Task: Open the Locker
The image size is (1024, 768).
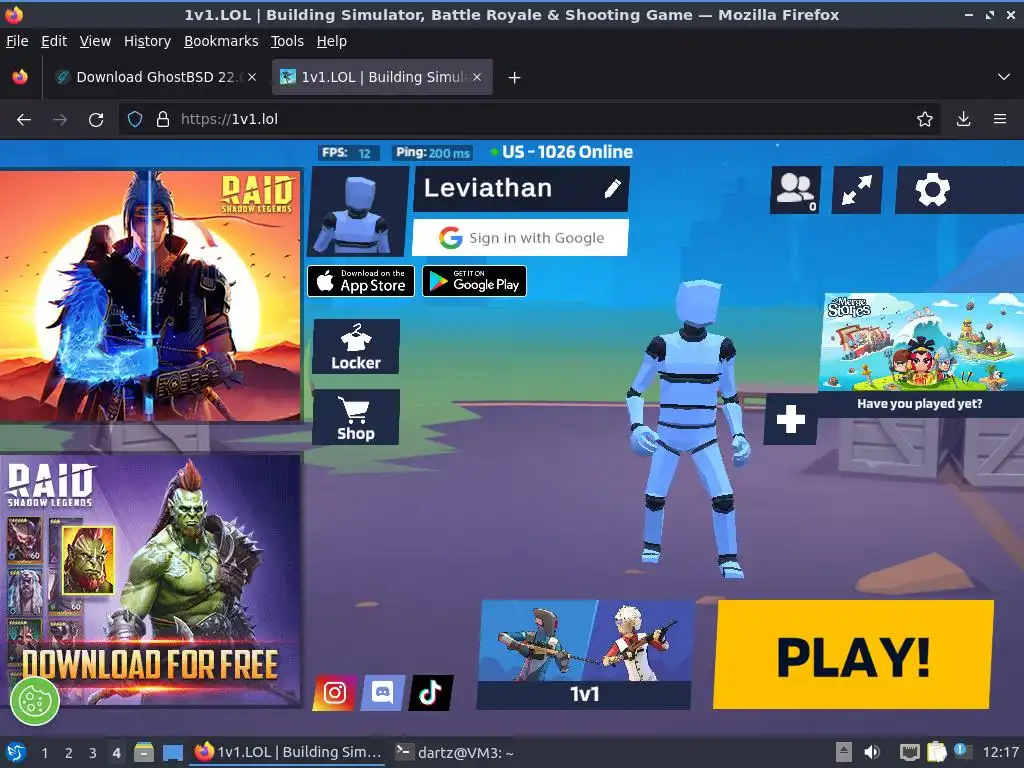Action: coord(356,347)
